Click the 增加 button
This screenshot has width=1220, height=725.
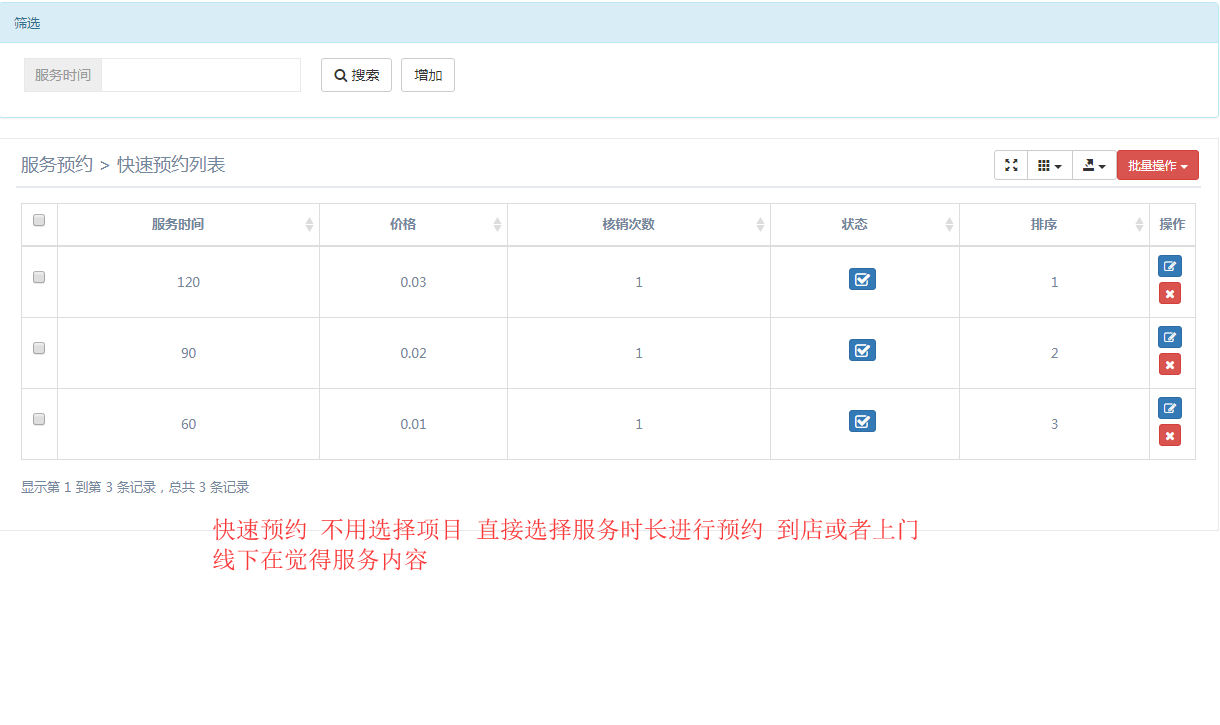tap(428, 75)
